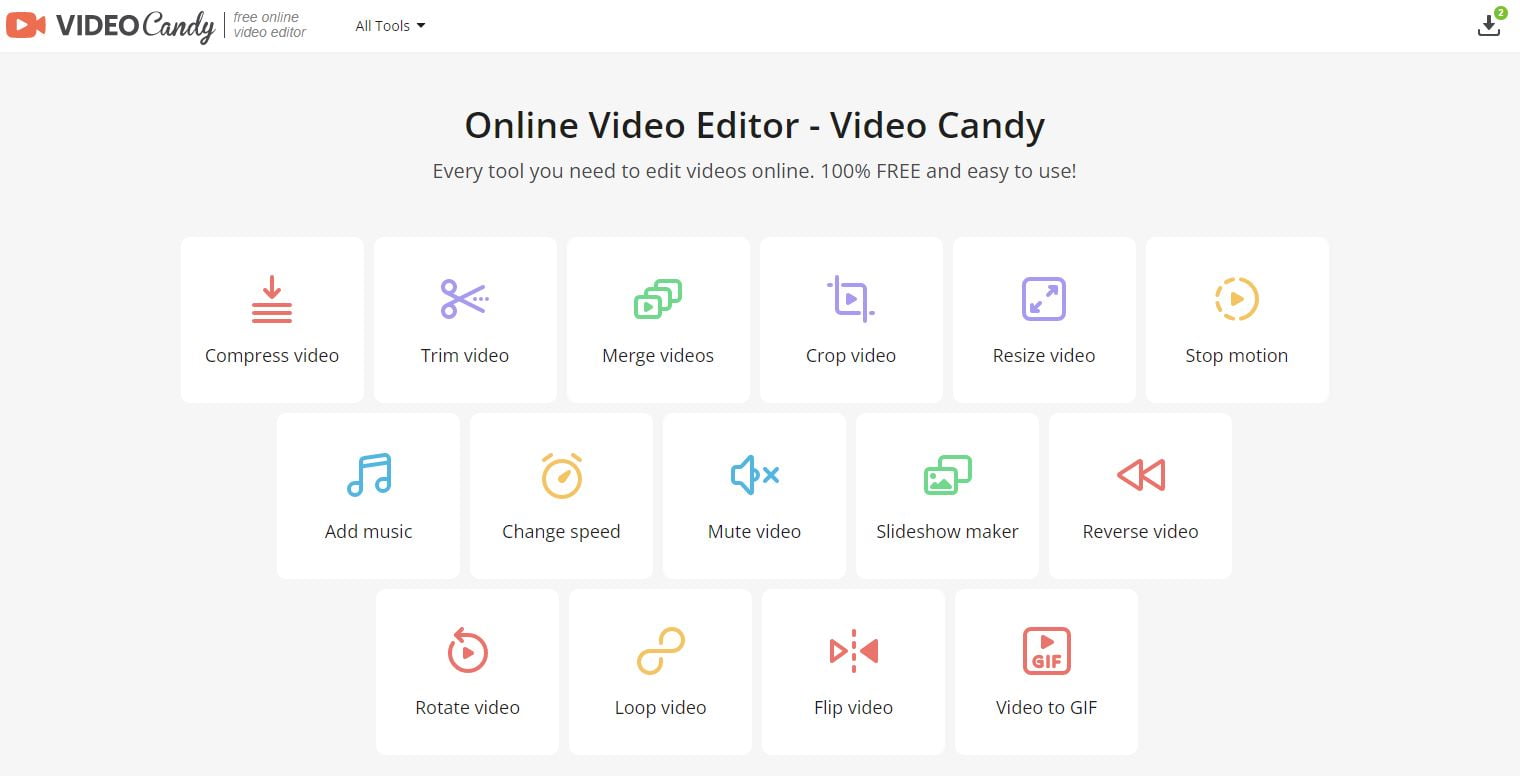This screenshot has height=776, width=1520.
Task: Click the Compress video icon with downward arrow
Action: pyautogui.click(x=272, y=299)
